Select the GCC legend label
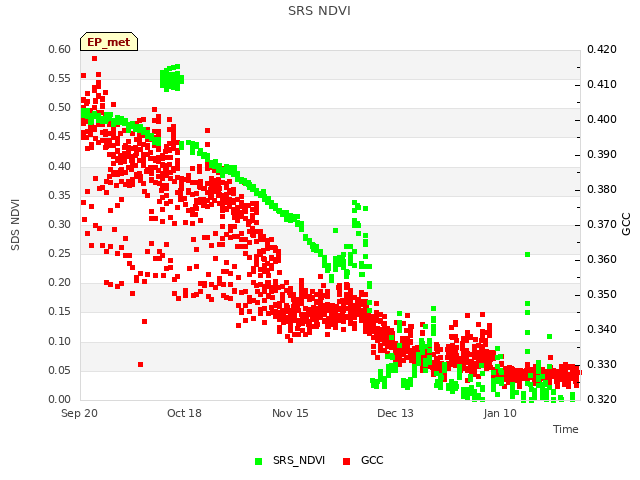Viewport: 640px width, 480px height. [372, 460]
